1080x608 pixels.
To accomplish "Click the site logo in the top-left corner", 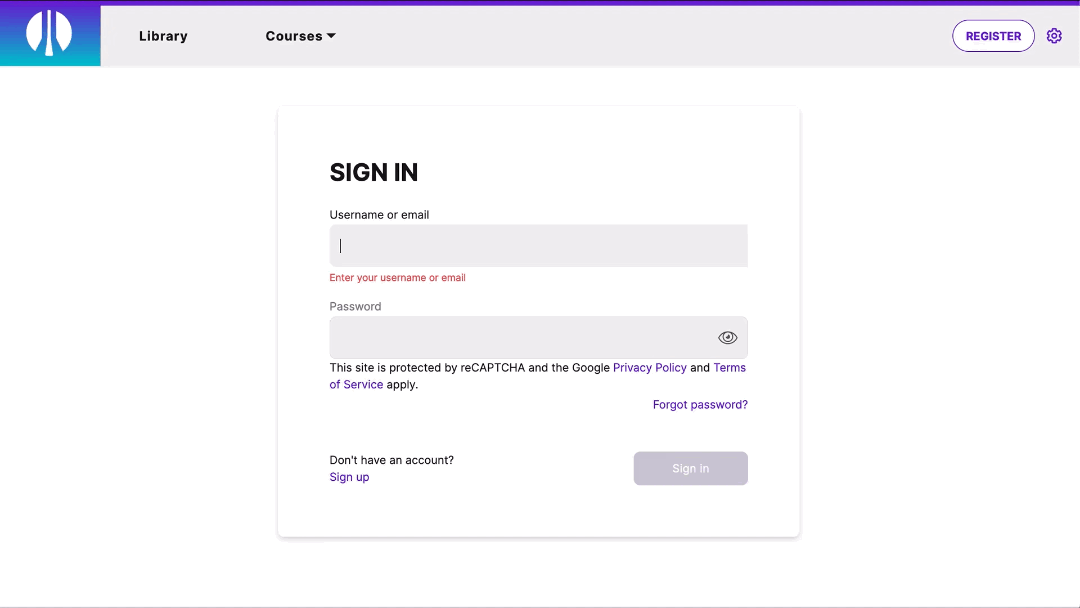I will [50, 35].
